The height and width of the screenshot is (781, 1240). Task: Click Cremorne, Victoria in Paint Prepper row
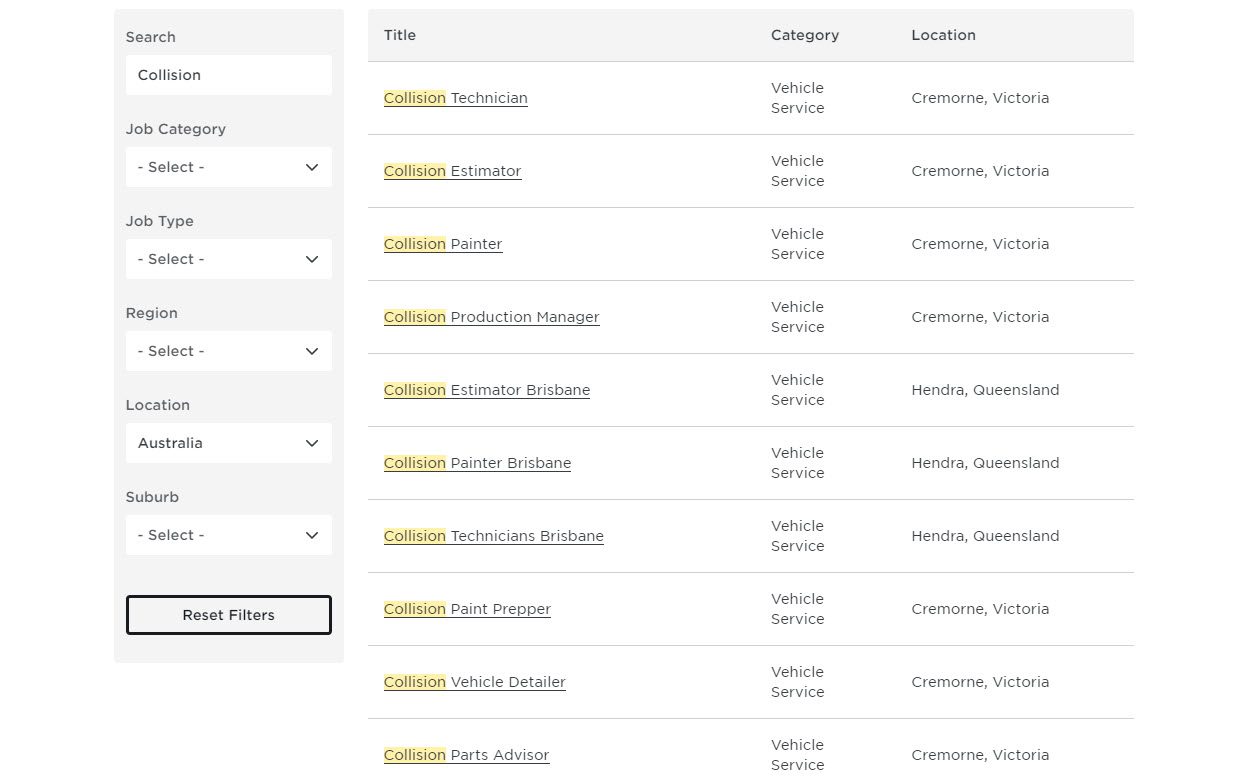coord(980,609)
